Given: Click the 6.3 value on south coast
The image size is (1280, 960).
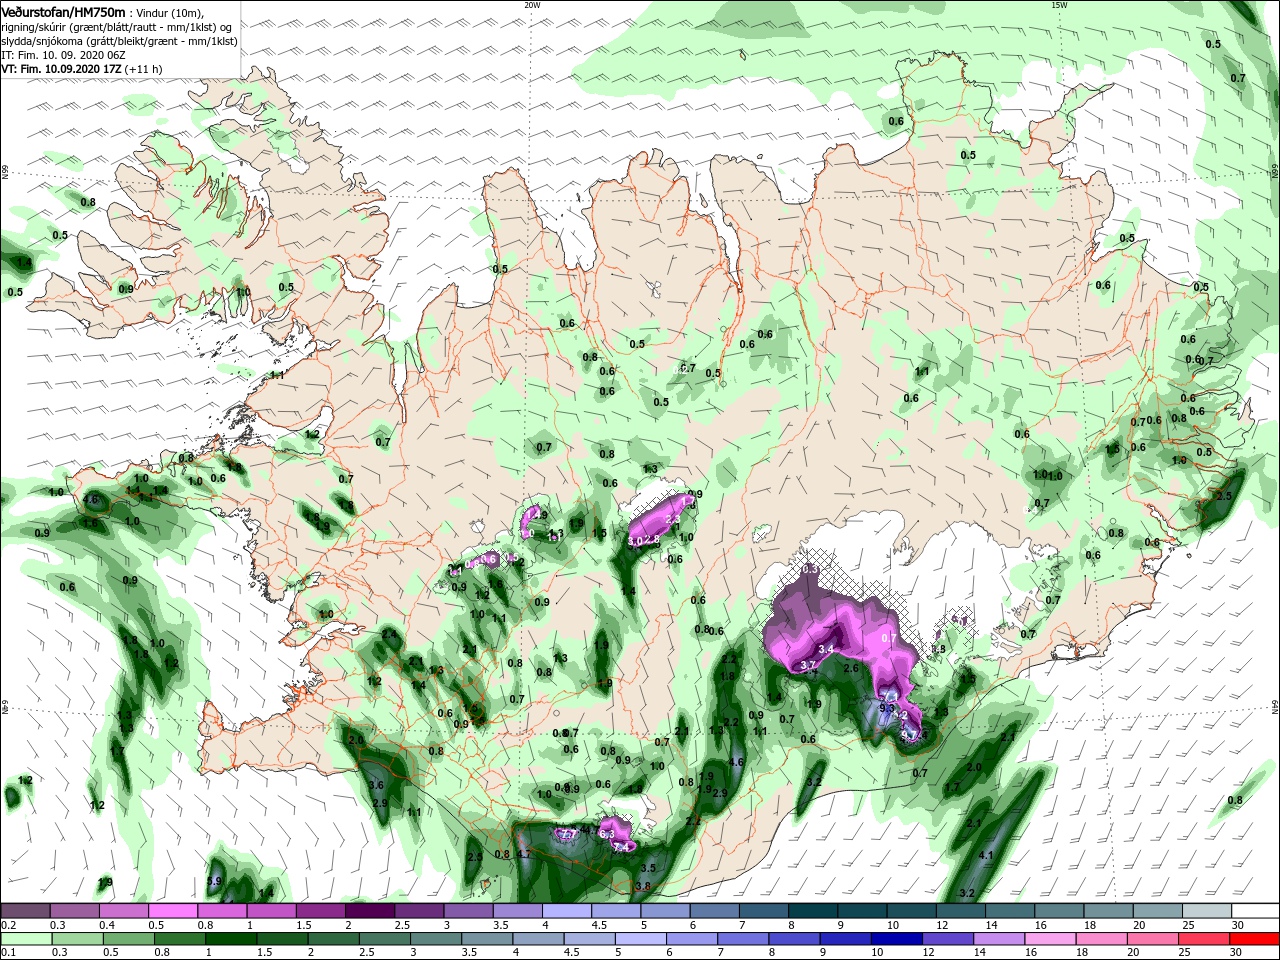Looking at the screenshot, I should coord(607,834).
